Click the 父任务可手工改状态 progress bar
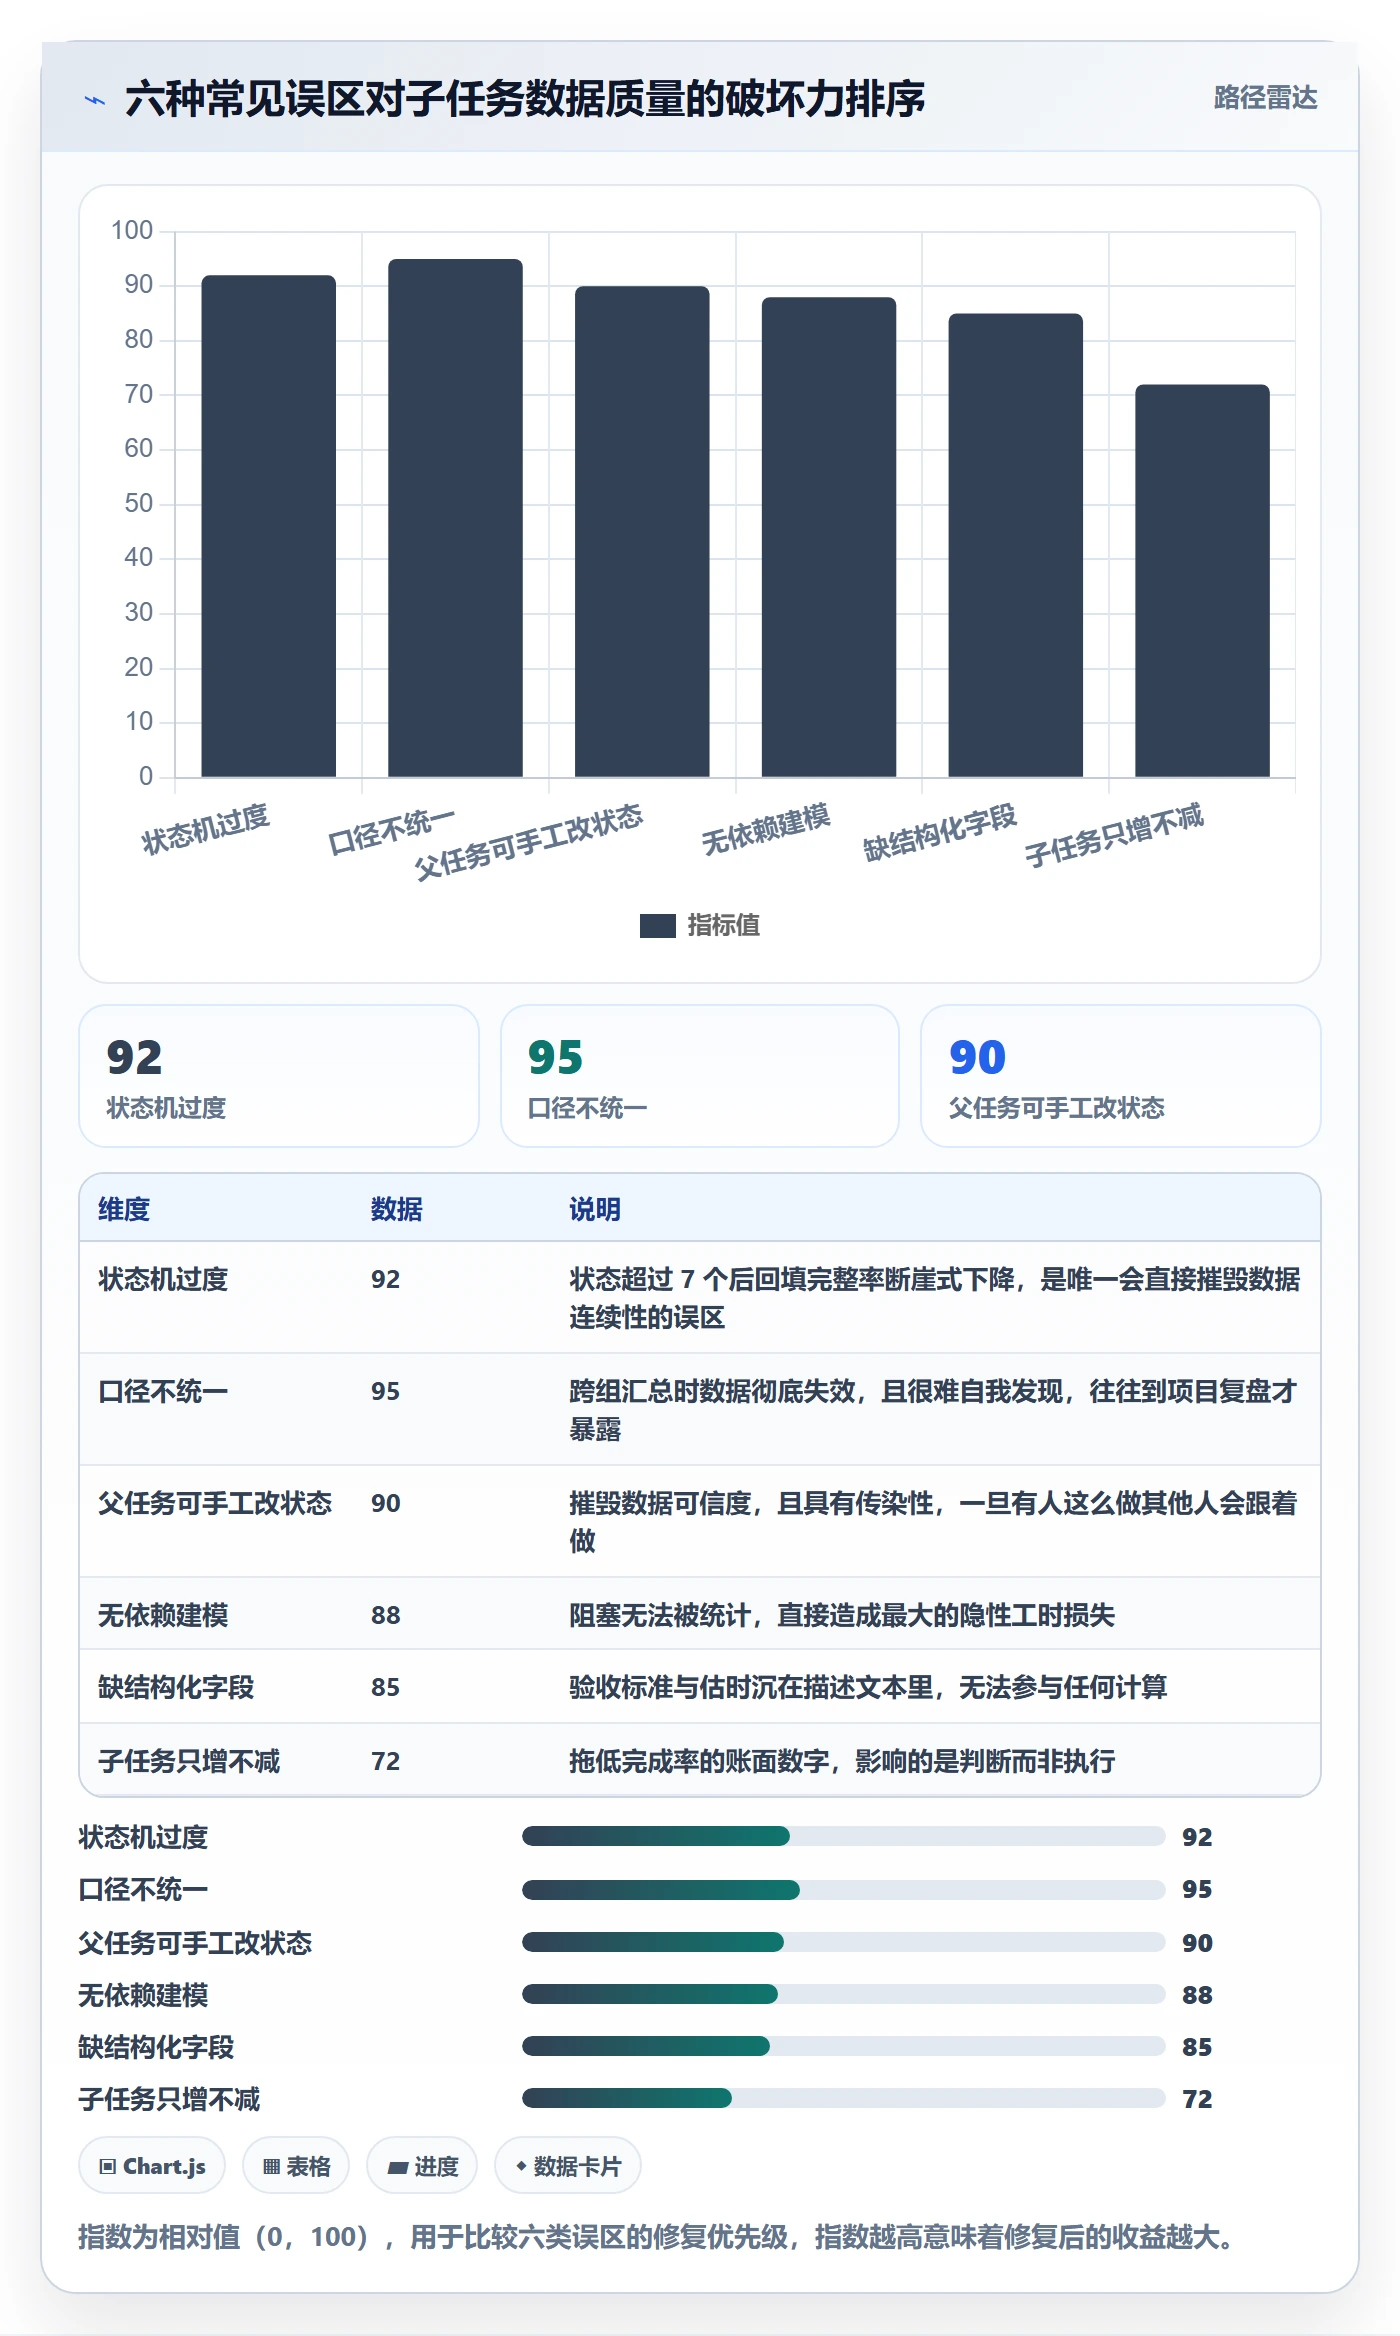Viewport: 1400px width, 2336px height. pyautogui.click(x=844, y=1942)
